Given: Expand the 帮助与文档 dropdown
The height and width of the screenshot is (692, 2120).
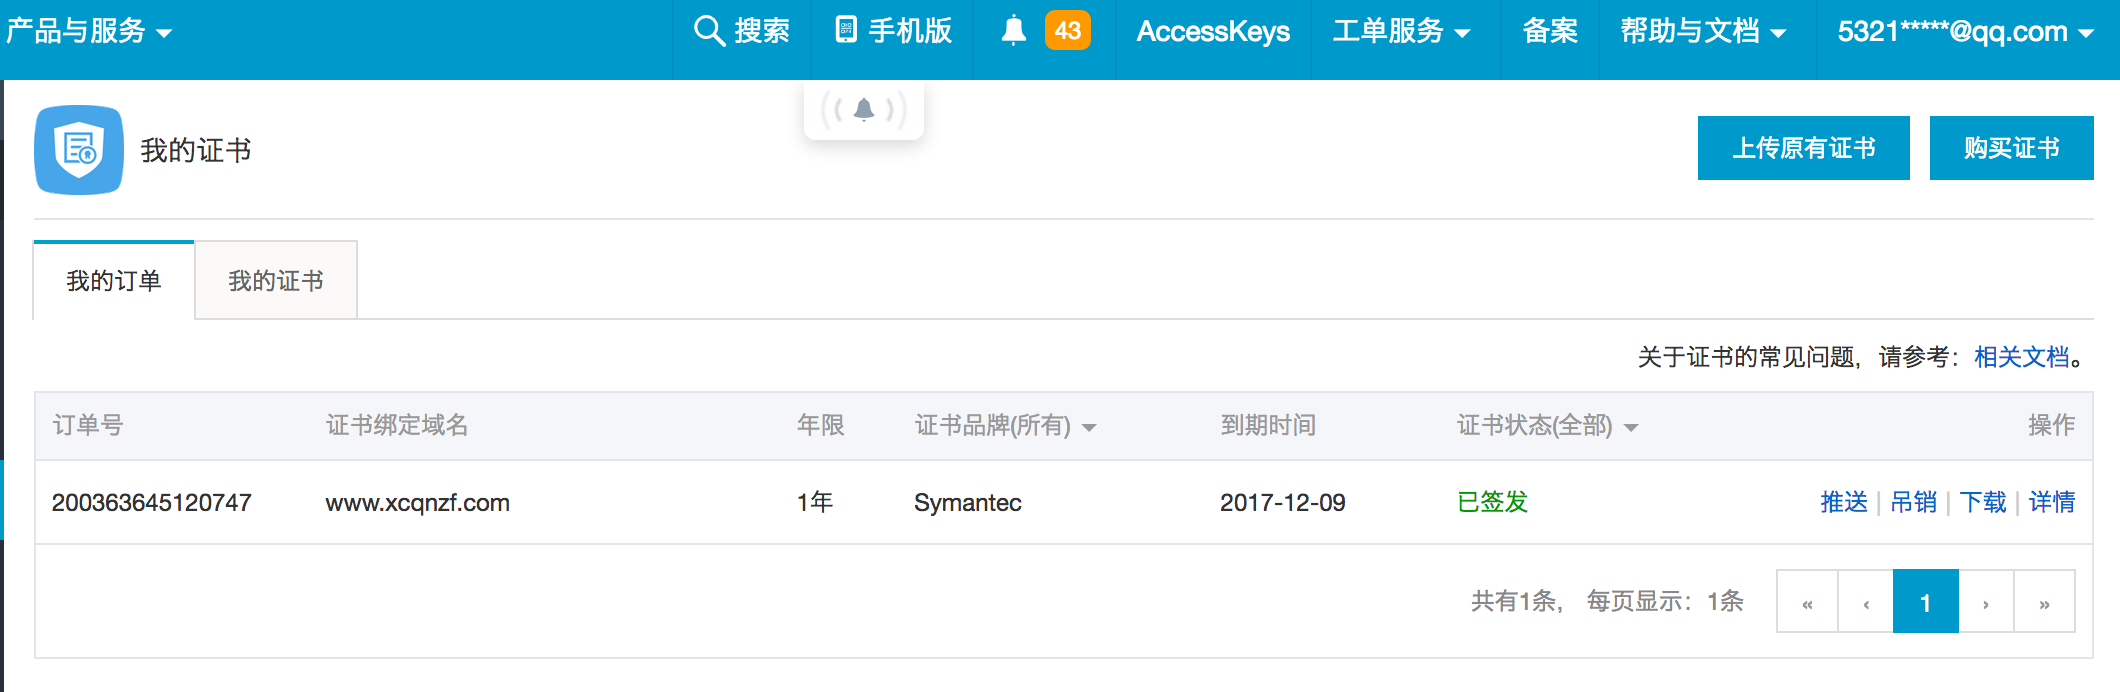Looking at the screenshot, I should pos(1703,31).
